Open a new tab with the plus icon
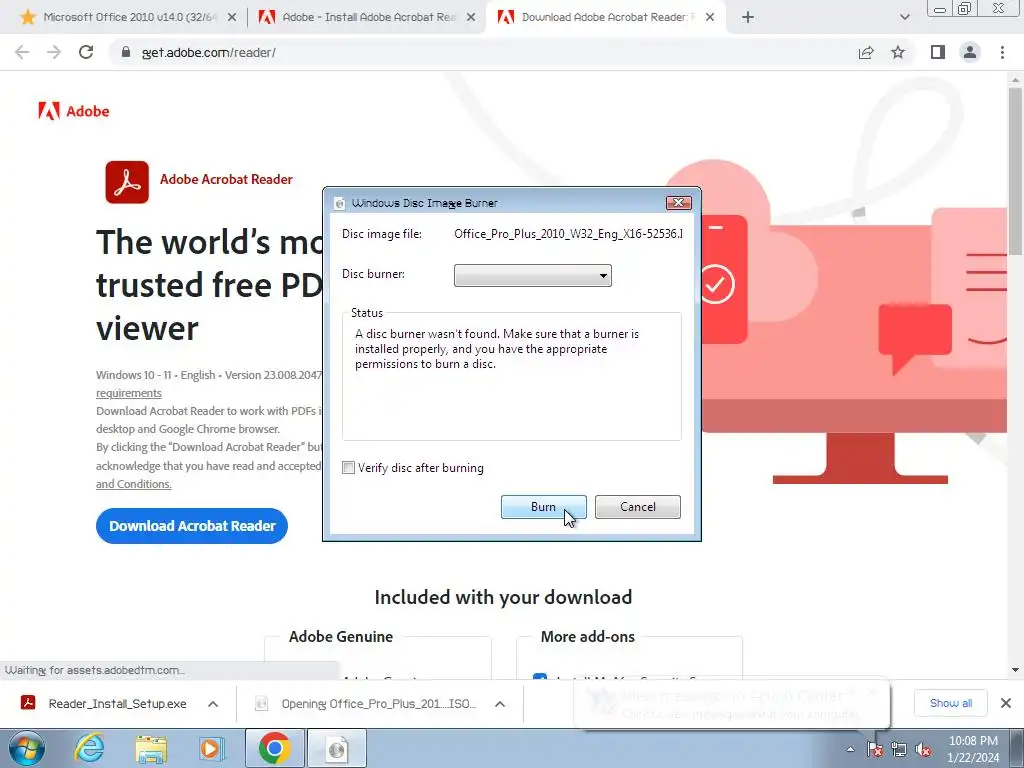1024x768 pixels. [748, 18]
